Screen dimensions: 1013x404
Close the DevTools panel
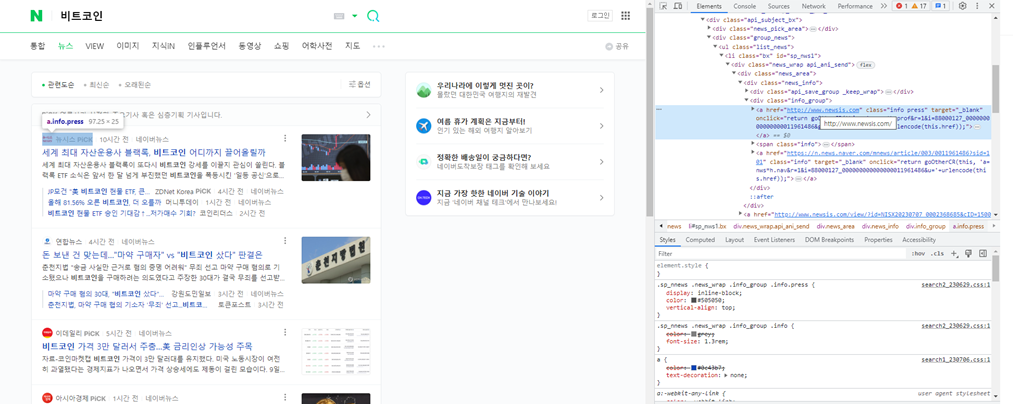point(992,6)
